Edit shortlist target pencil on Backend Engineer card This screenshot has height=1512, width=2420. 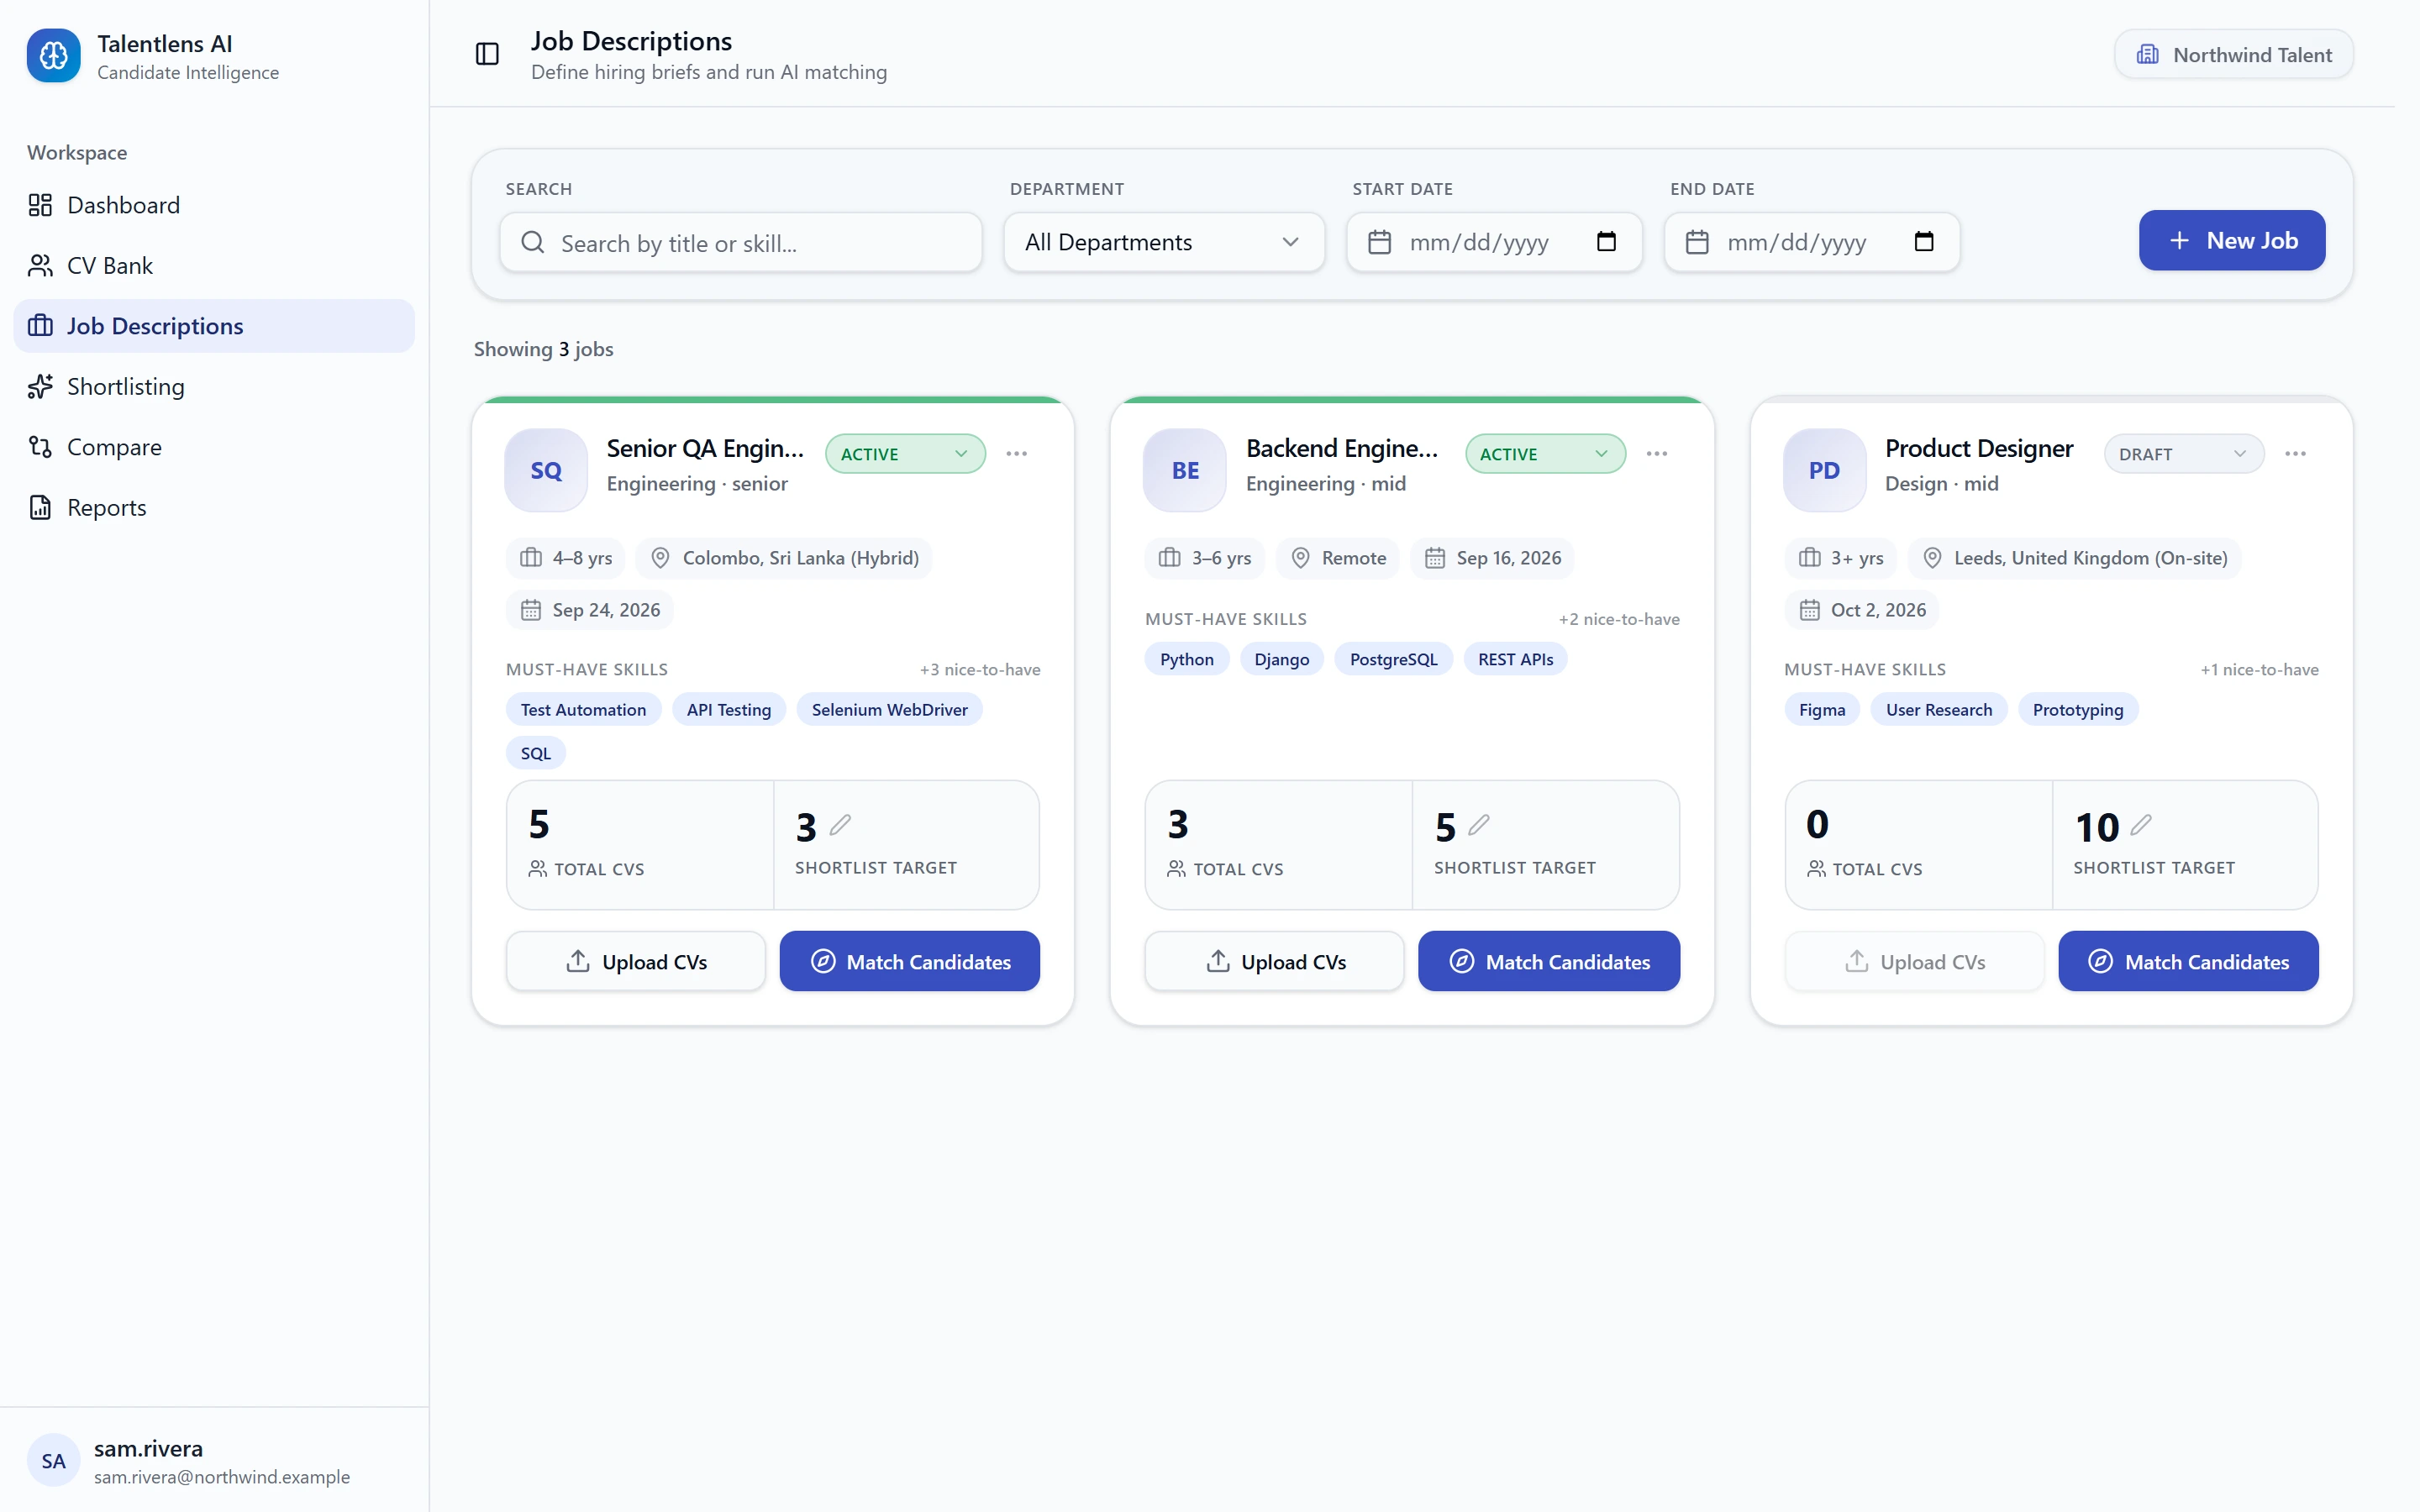pos(1479,825)
